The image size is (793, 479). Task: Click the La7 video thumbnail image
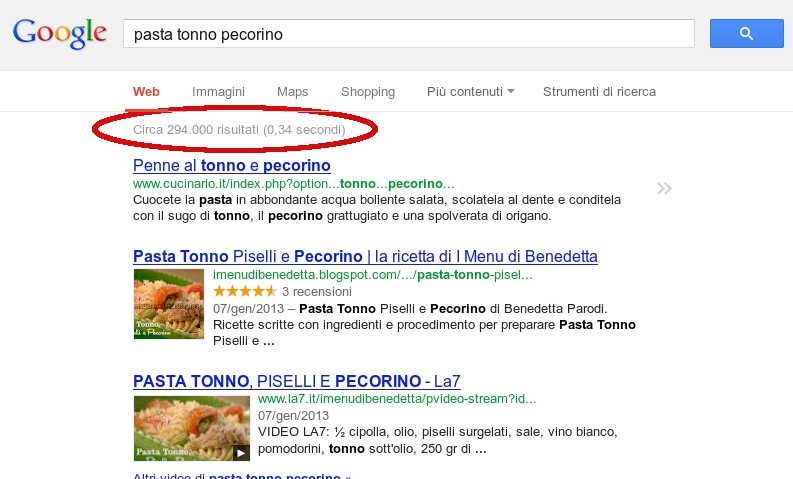[x=191, y=427]
